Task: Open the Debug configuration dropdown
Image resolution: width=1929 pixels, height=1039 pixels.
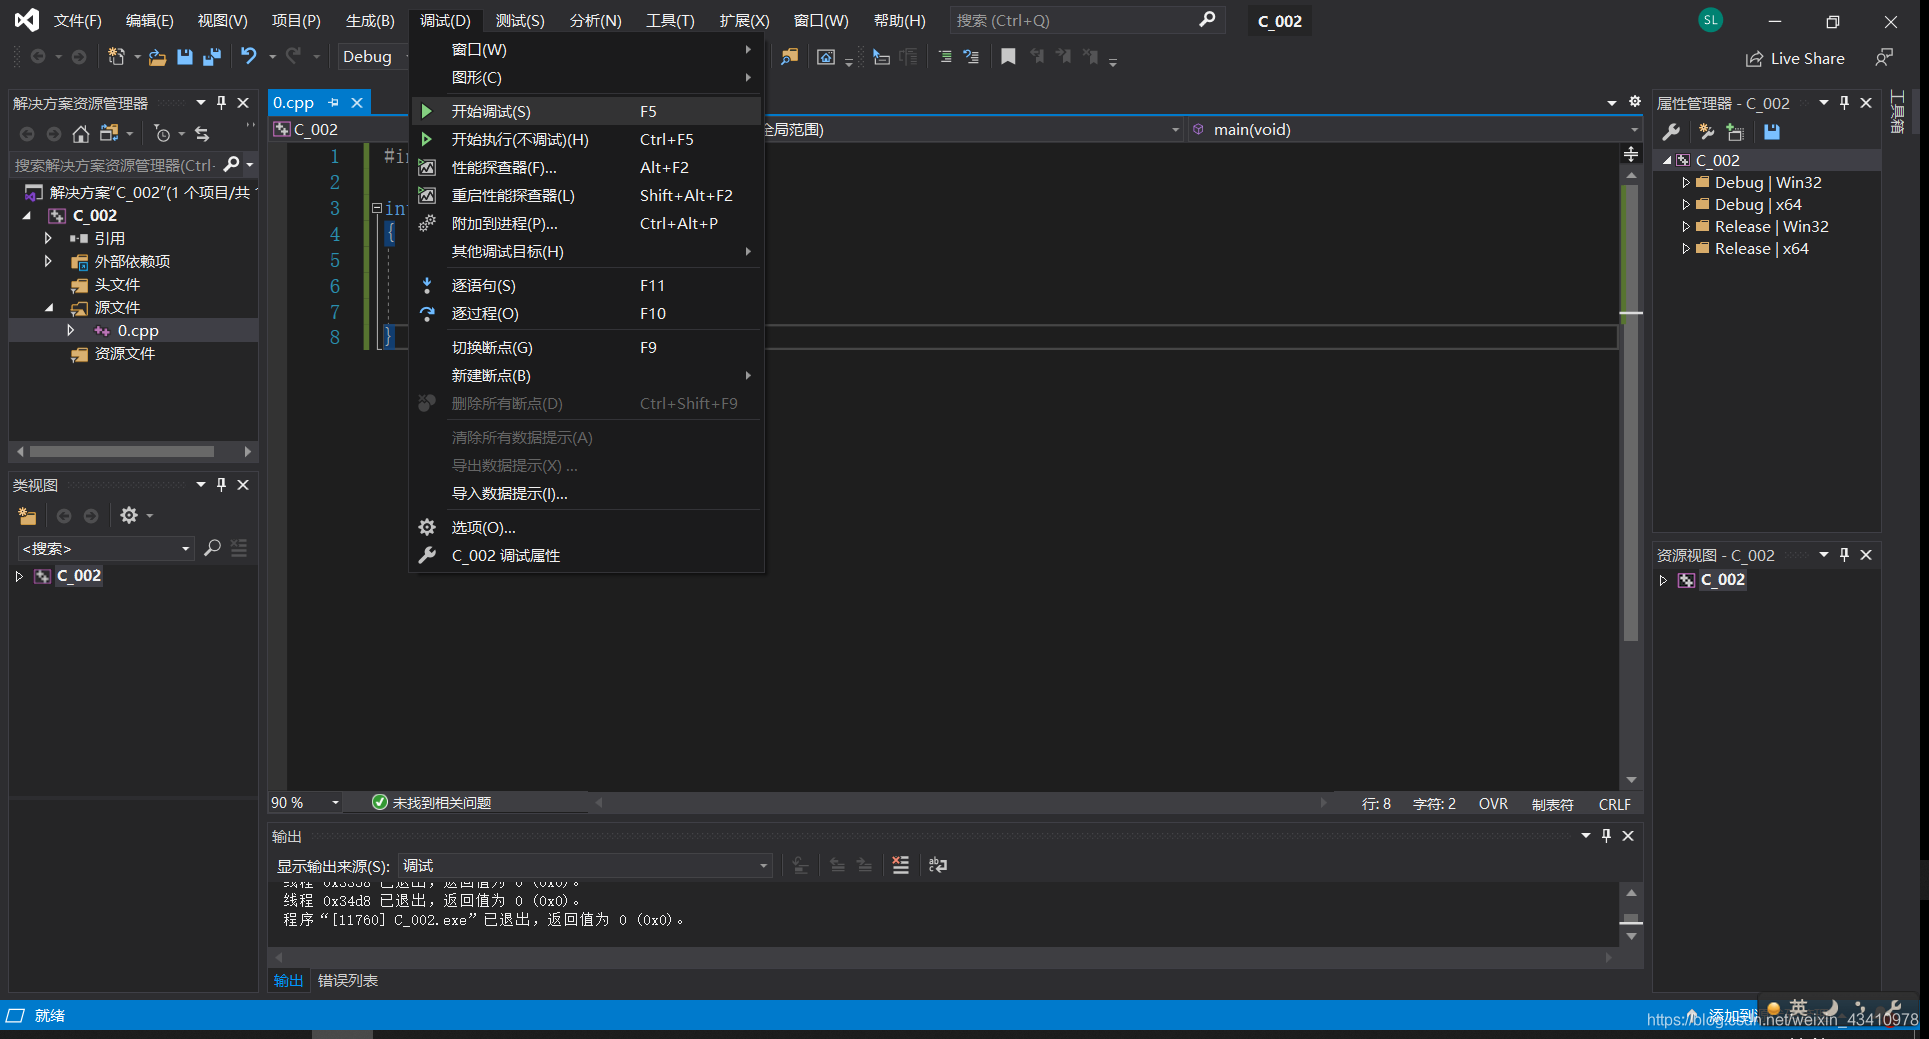Action: (x=374, y=57)
